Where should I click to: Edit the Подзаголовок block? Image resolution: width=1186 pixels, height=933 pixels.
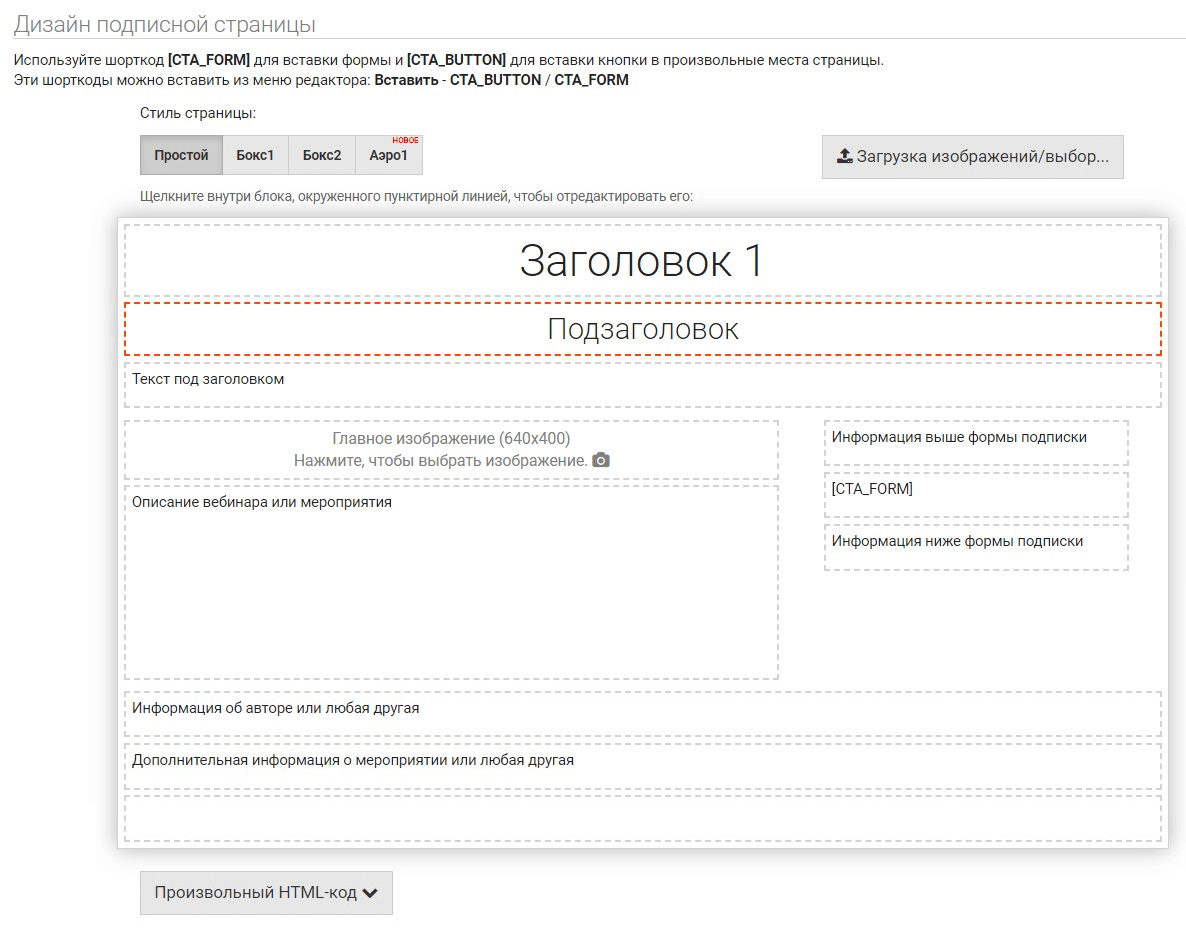[642, 329]
